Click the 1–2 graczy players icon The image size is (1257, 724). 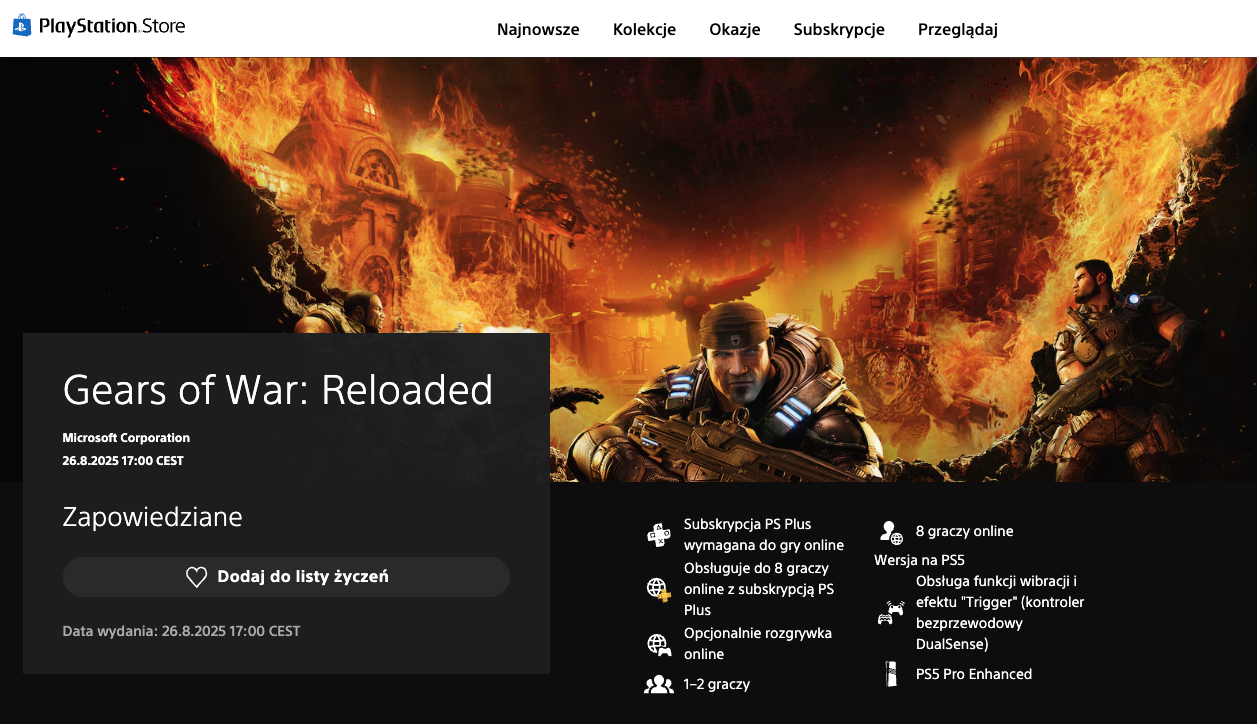[659, 685]
